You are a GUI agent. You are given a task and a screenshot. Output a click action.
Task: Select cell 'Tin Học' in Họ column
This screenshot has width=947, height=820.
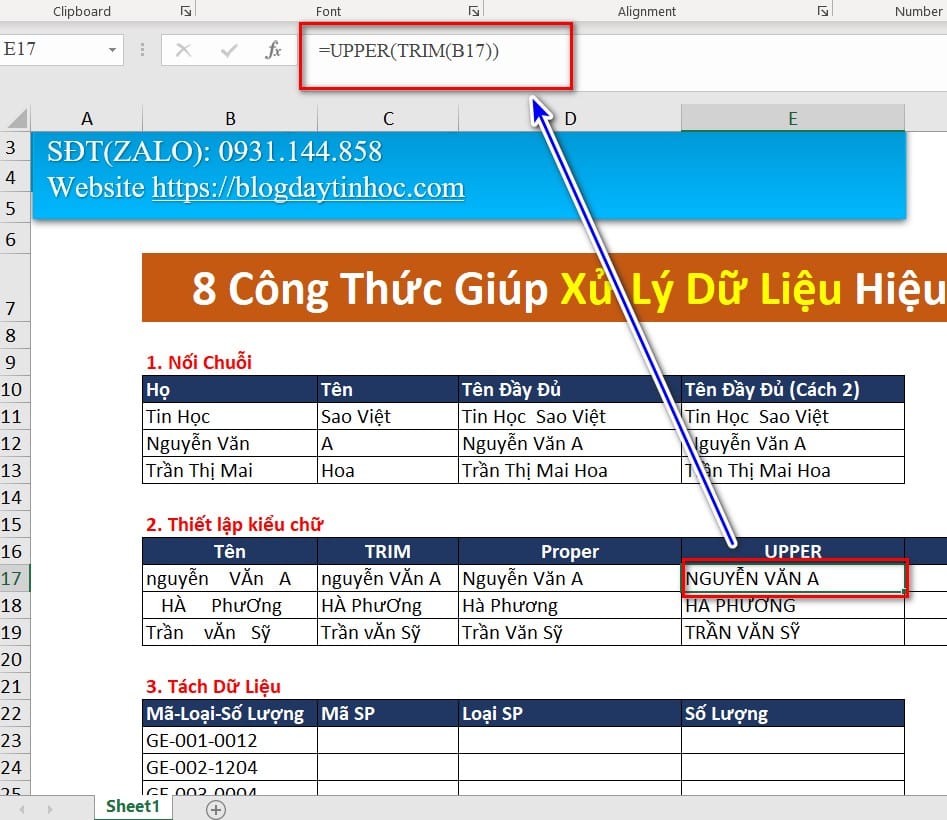[230, 417]
